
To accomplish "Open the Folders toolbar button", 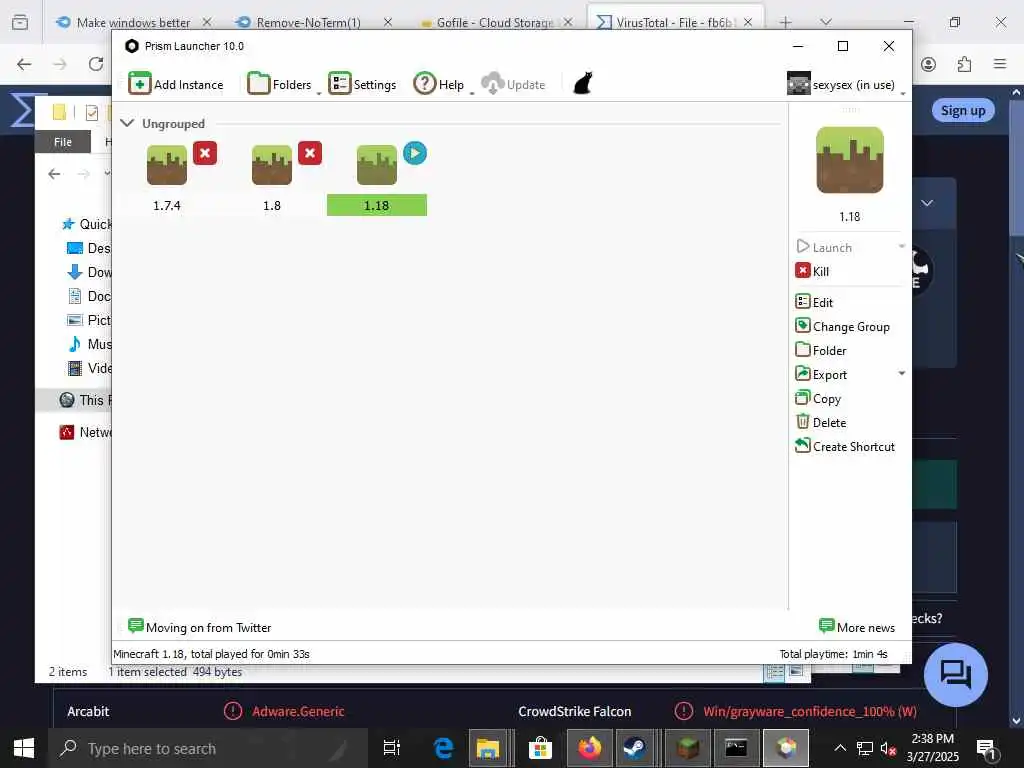I will tap(280, 84).
